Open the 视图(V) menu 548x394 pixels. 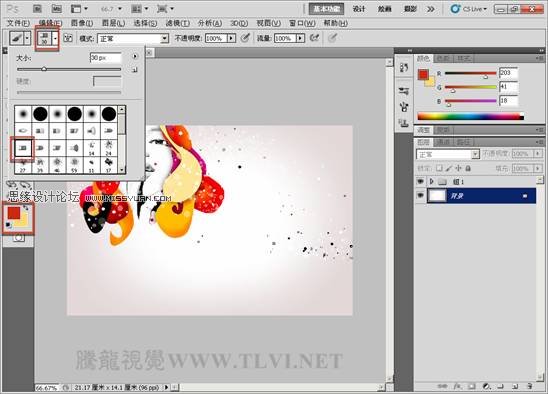pyautogui.click(x=268, y=23)
